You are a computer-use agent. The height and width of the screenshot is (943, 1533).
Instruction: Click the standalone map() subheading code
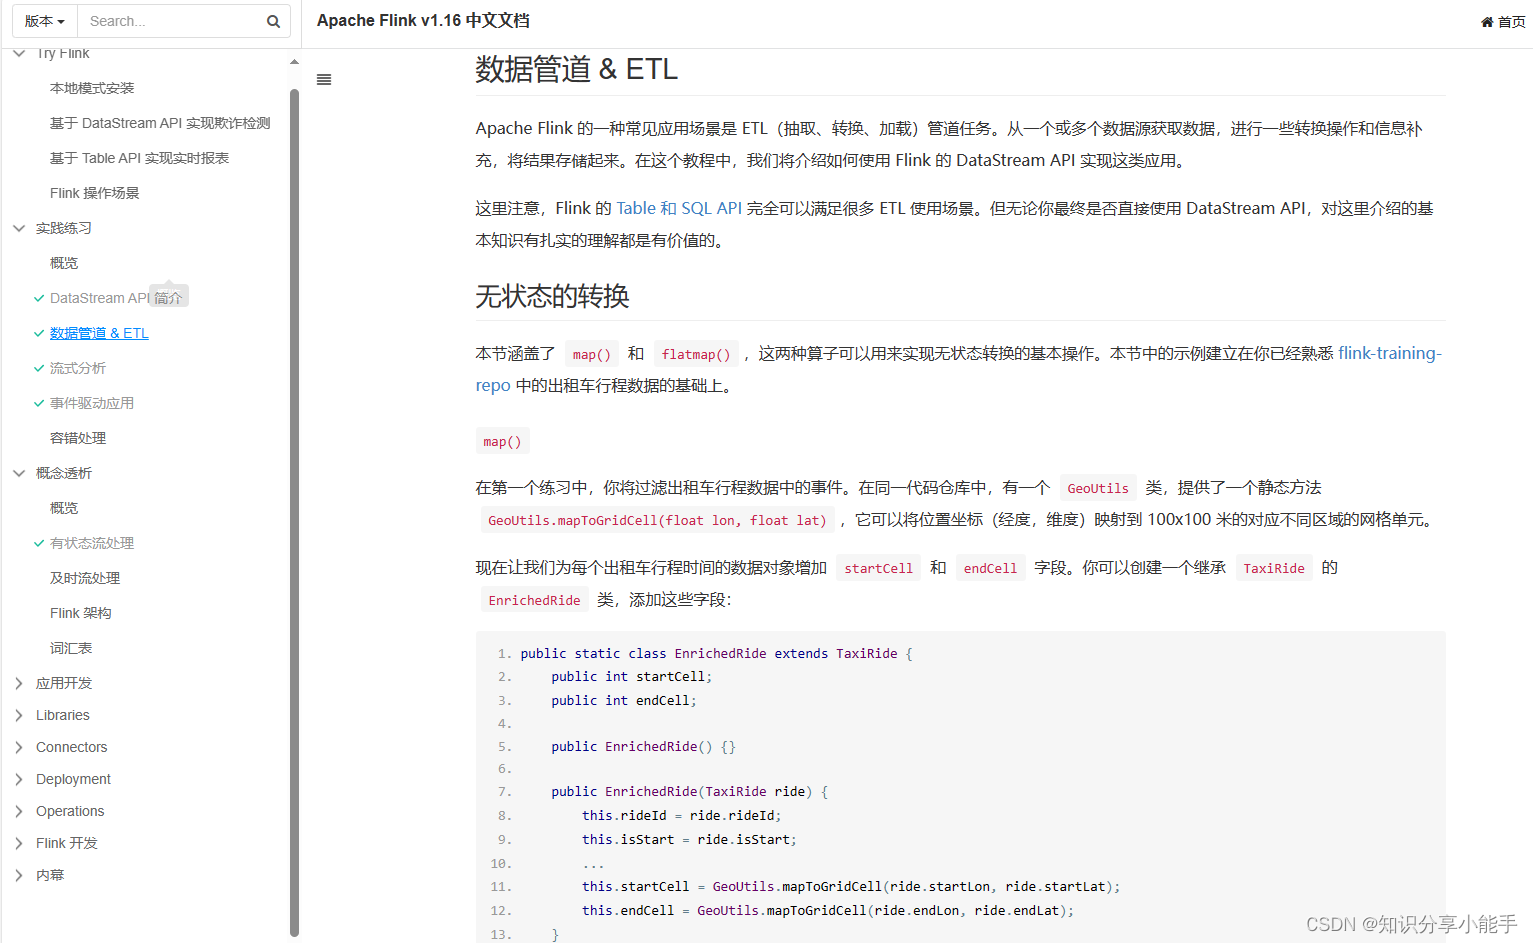[x=502, y=441]
